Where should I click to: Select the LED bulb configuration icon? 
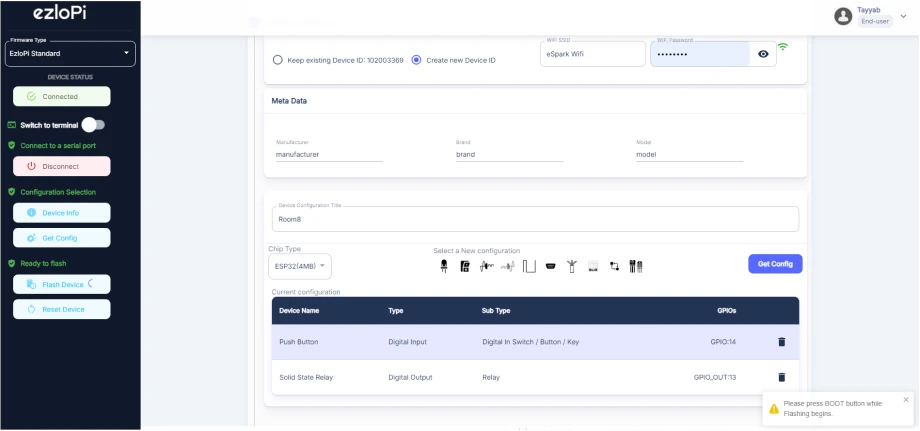click(x=443, y=266)
